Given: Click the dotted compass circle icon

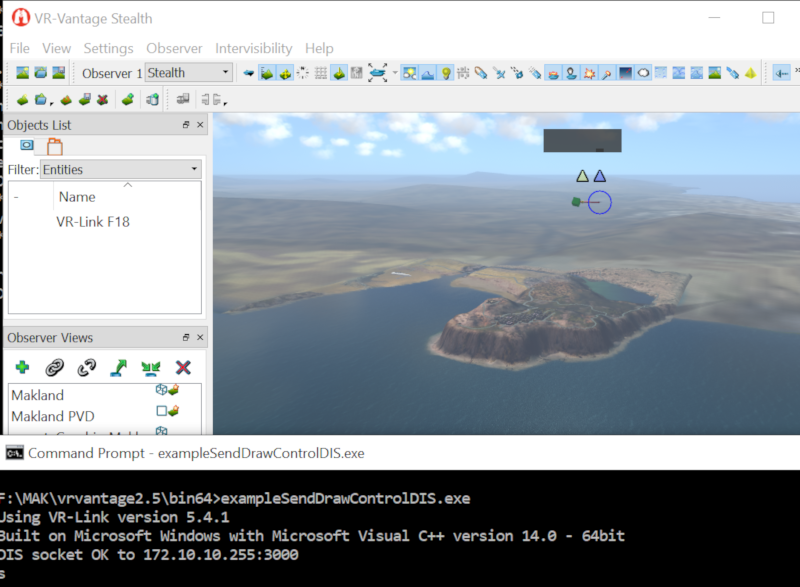Looking at the screenshot, I should tap(303, 73).
